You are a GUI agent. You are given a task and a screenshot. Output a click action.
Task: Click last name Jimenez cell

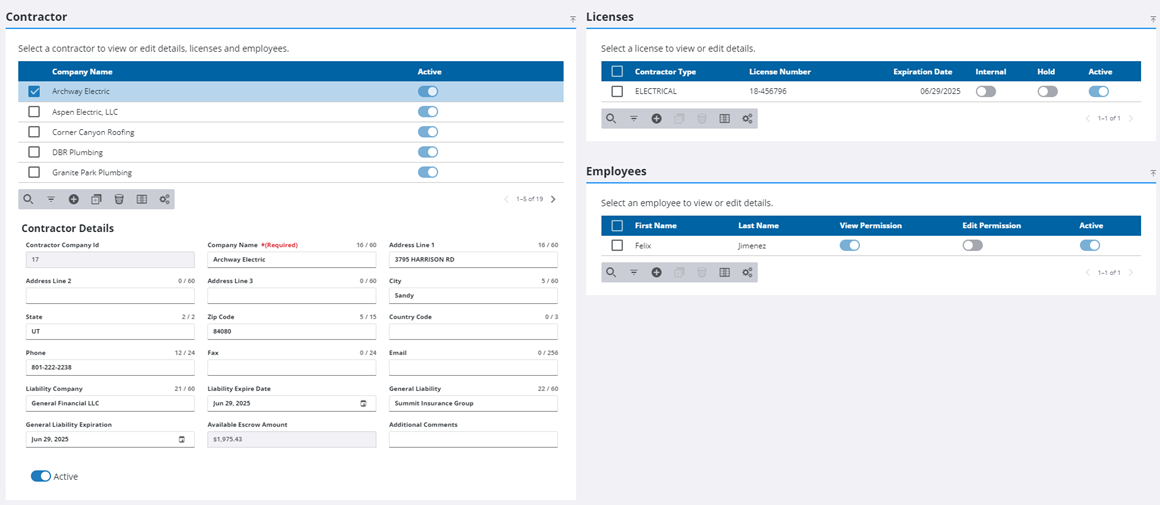[x=753, y=245]
